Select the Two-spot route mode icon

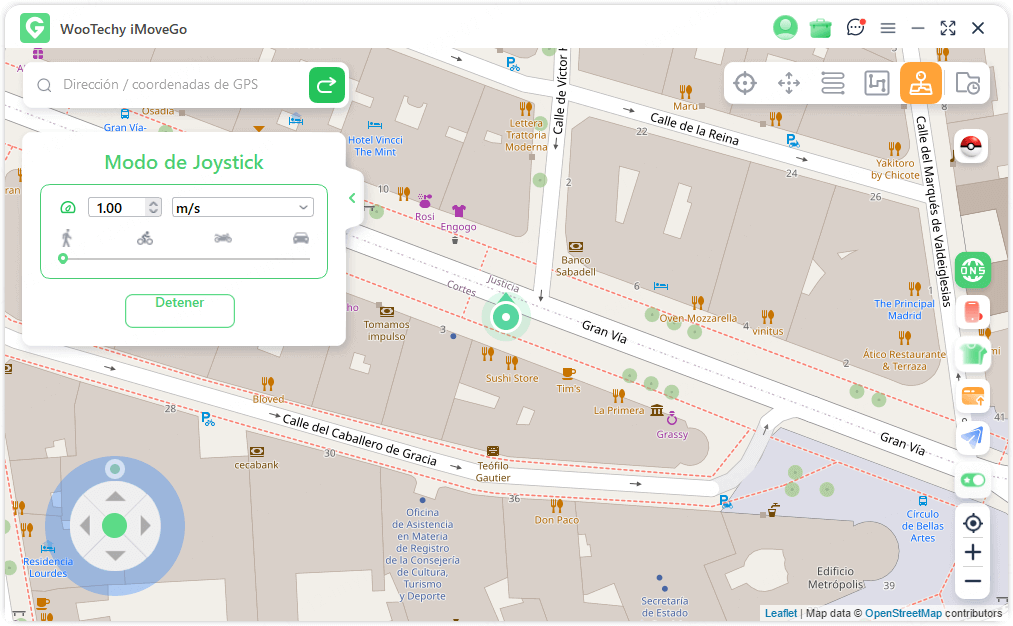tap(833, 83)
